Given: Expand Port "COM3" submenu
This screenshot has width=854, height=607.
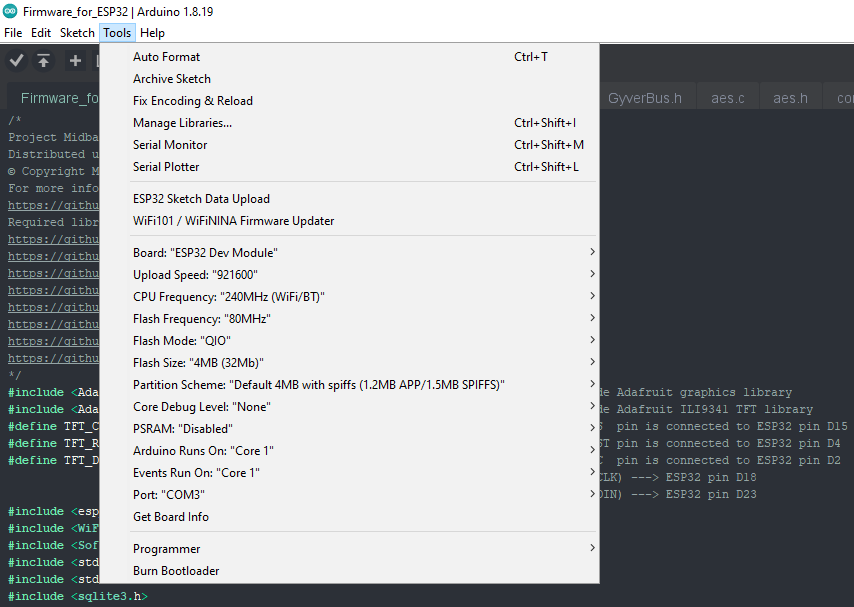Looking at the screenshot, I should click(x=349, y=494).
